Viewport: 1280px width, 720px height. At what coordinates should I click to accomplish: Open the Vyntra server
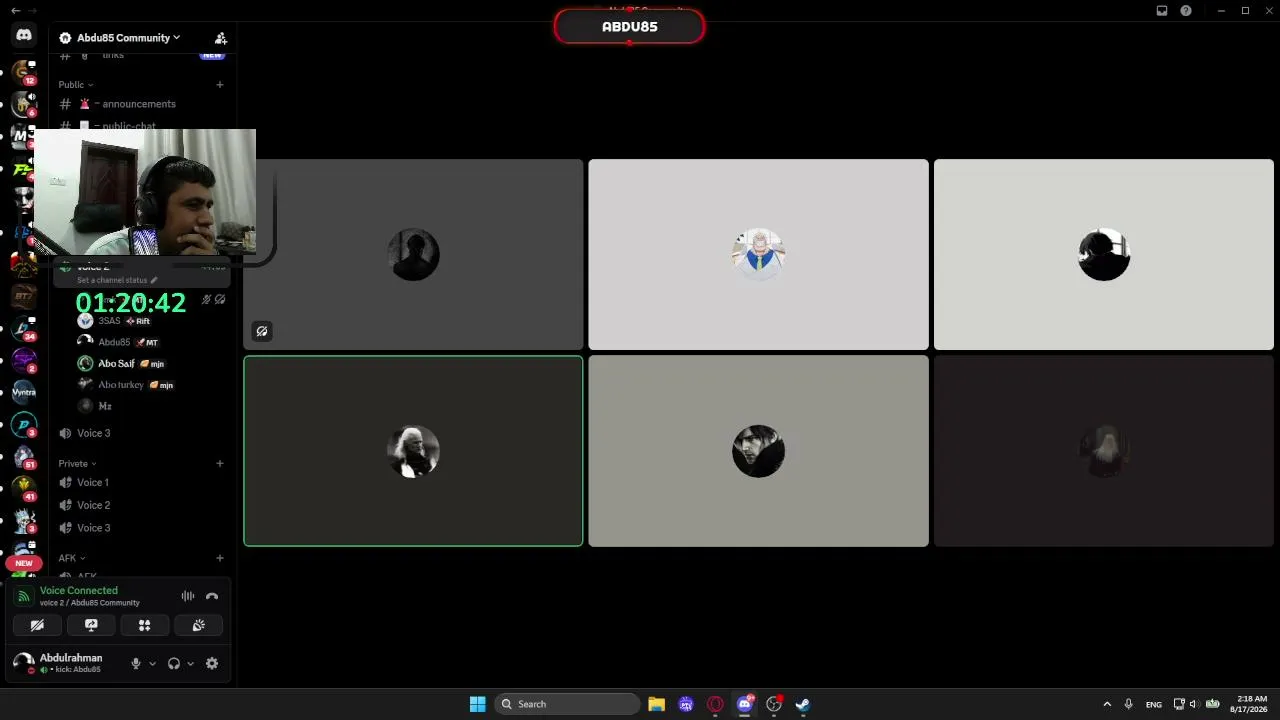[x=24, y=392]
